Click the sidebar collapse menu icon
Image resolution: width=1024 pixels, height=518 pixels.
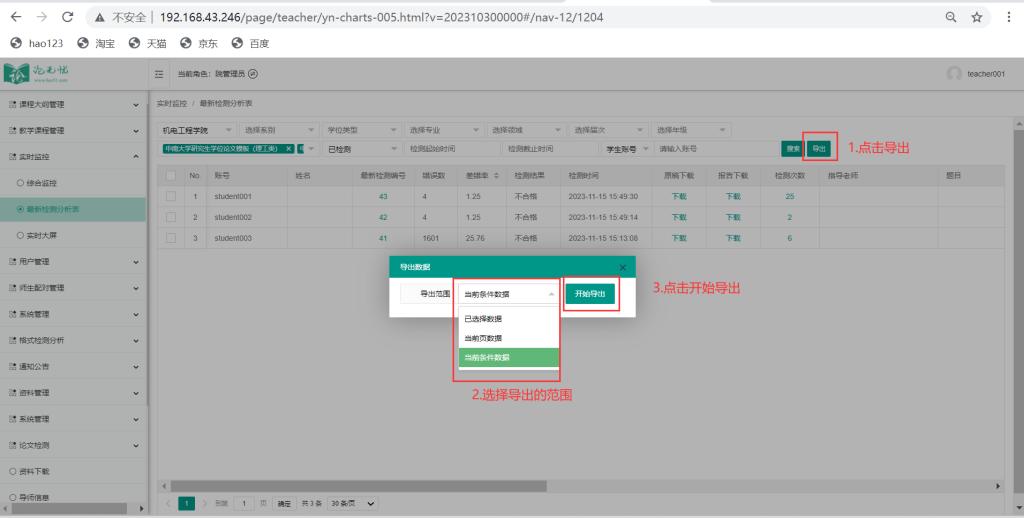[x=160, y=75]
